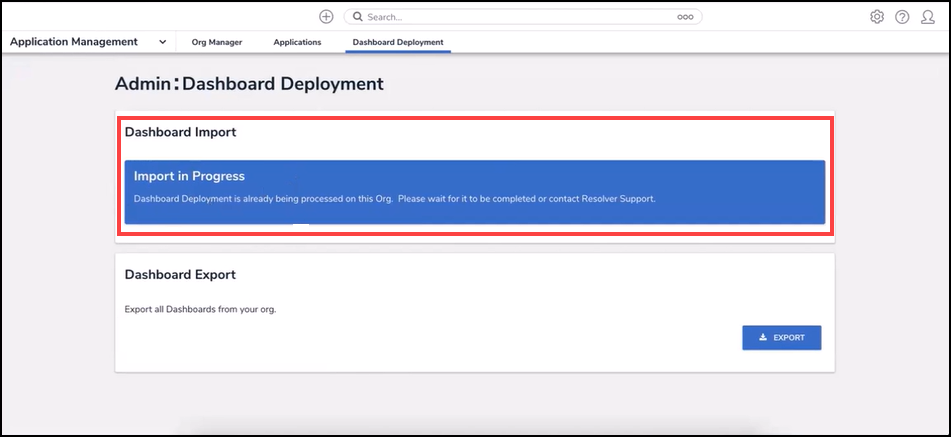Click the Import in Progress banner heading

(x=190, y=176)
